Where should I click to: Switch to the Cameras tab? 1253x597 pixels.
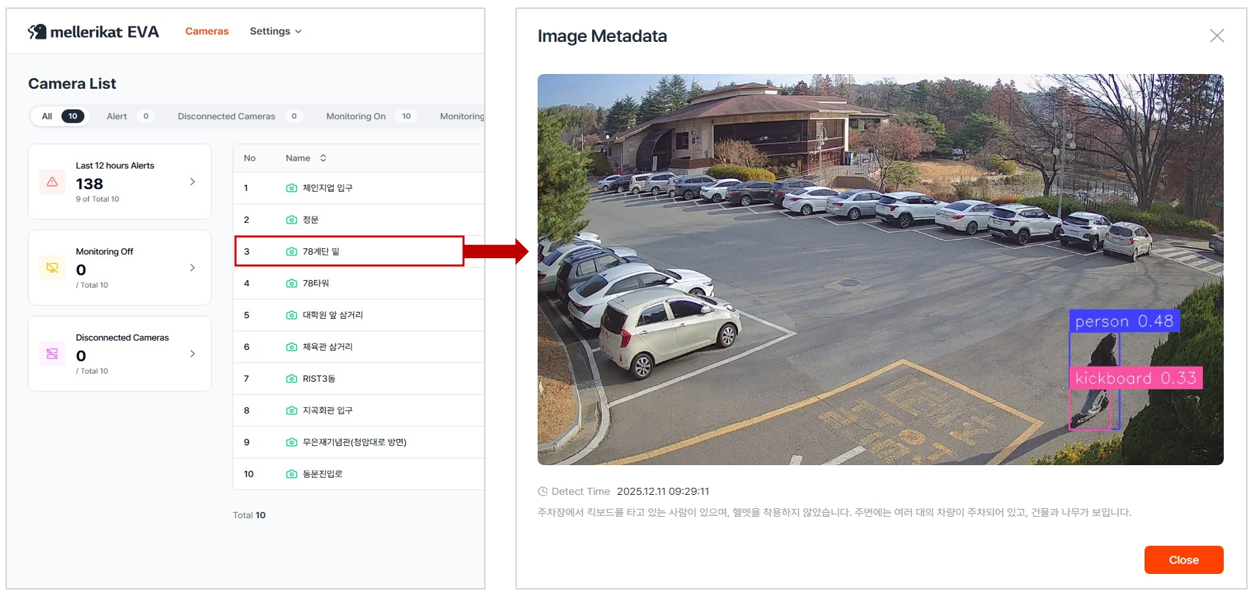click(207, 32)
